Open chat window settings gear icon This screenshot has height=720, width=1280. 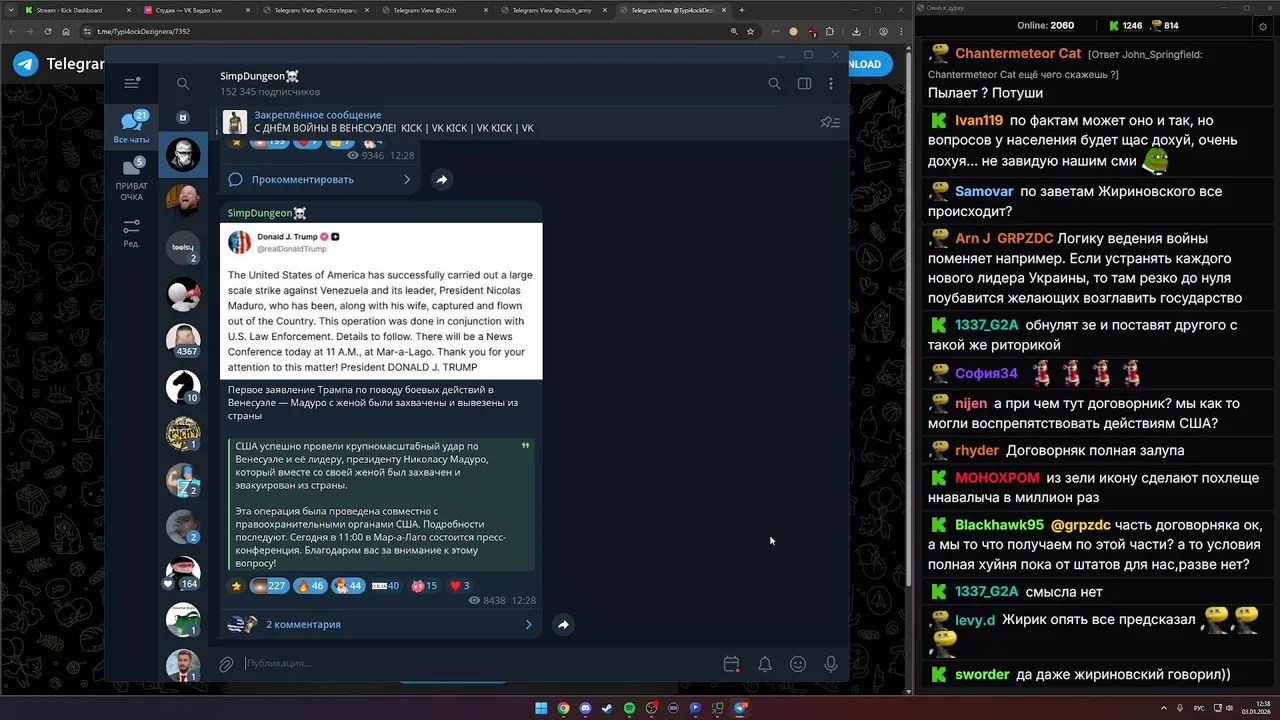(1263, 26)
